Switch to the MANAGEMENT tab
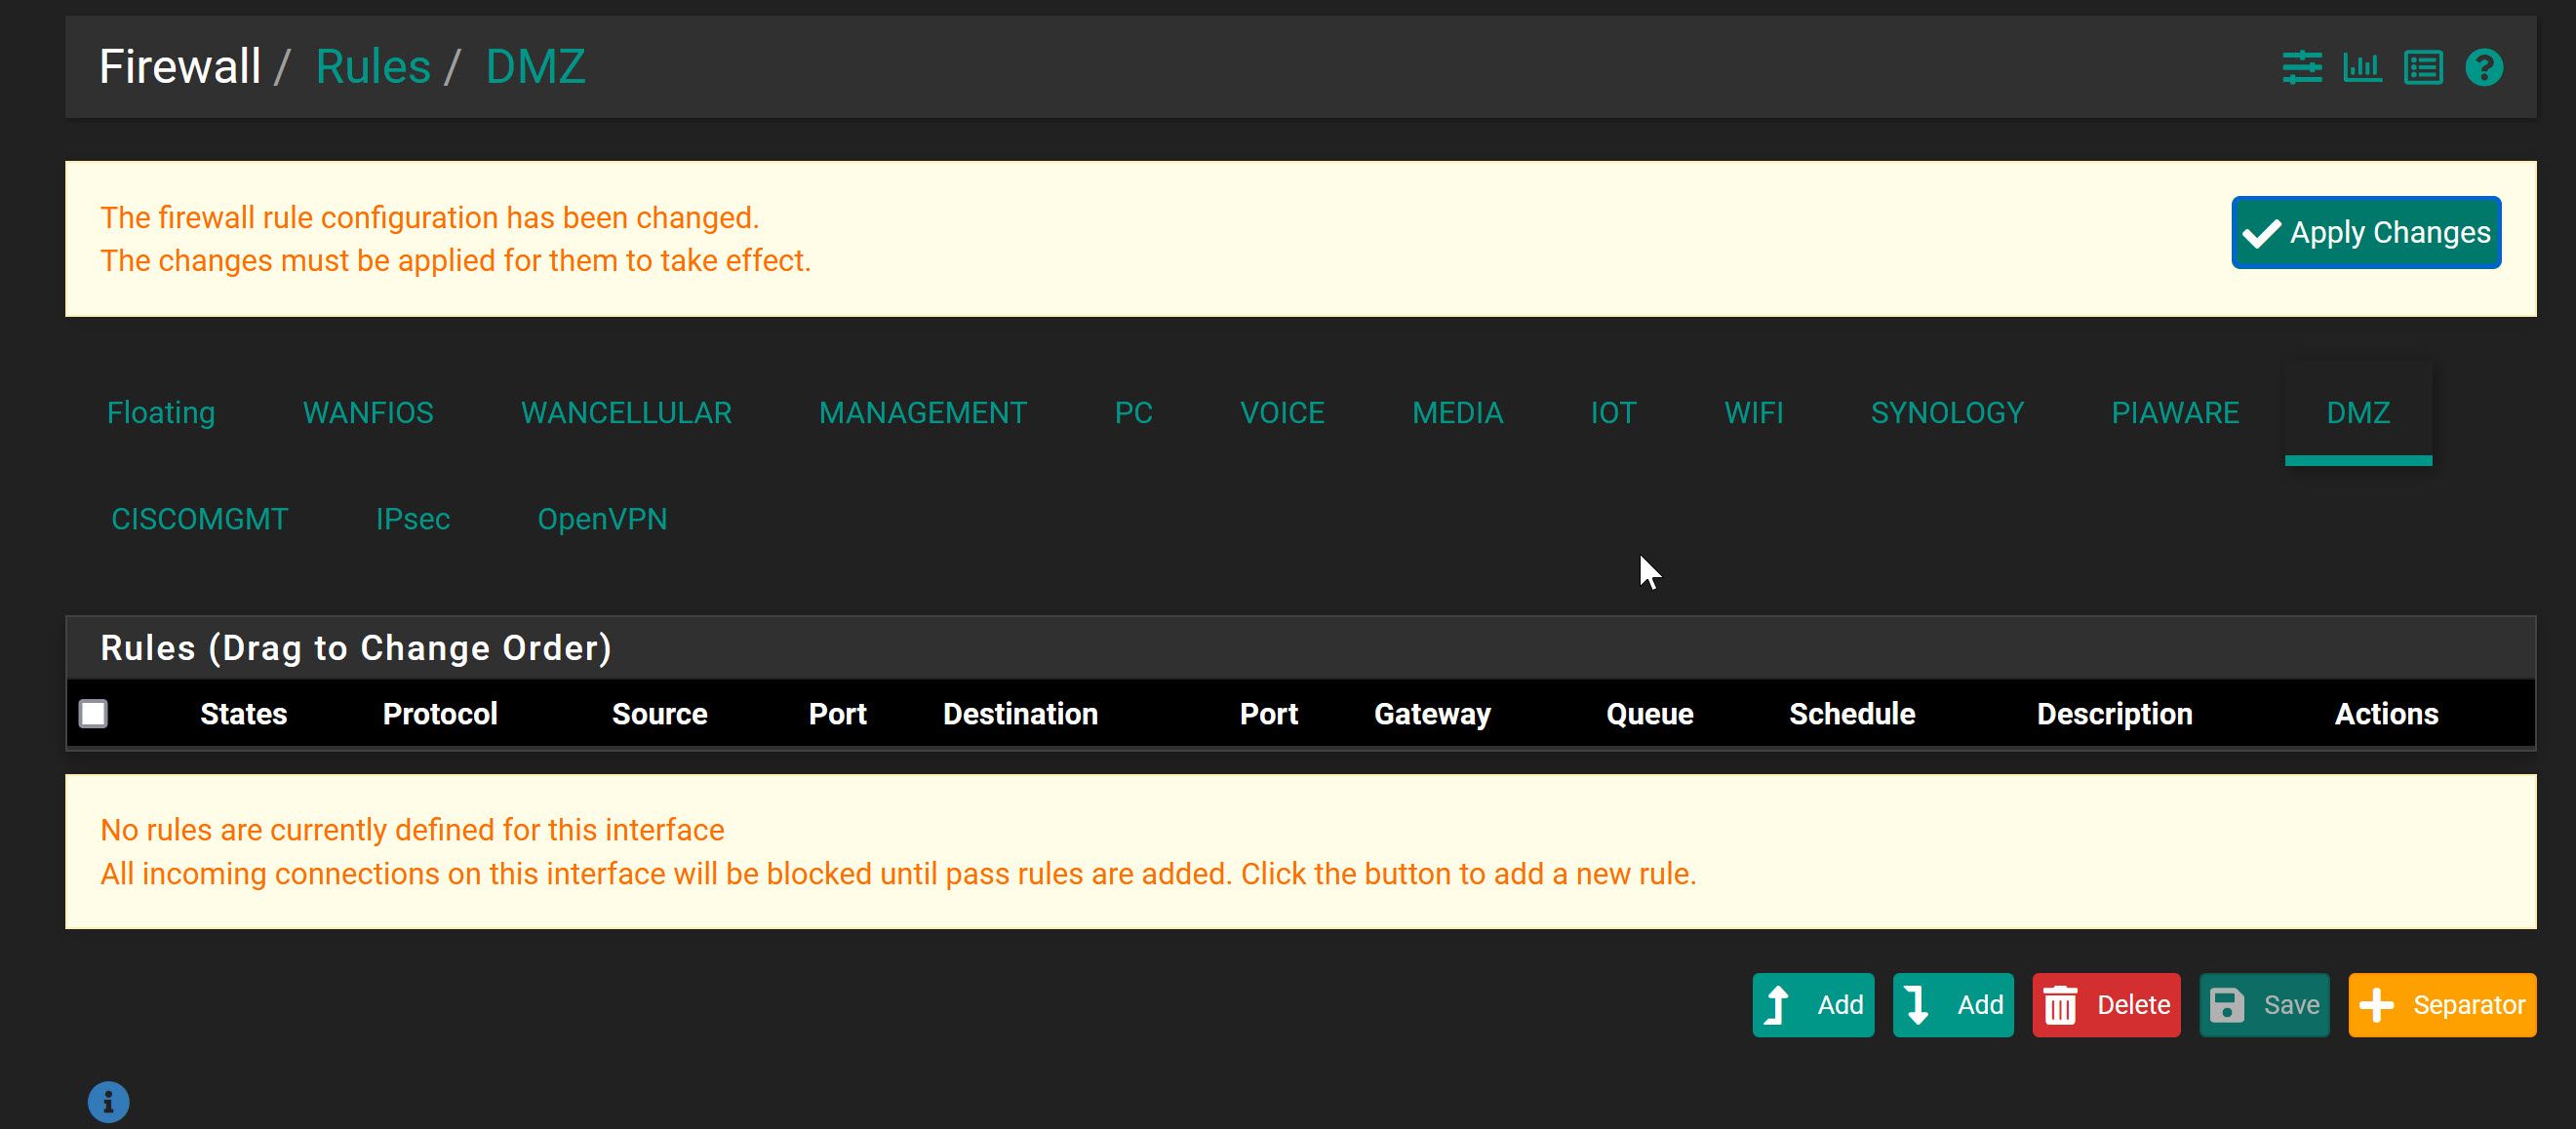The height and width of the screenshot is (1129, 2576). pos(922,412)
